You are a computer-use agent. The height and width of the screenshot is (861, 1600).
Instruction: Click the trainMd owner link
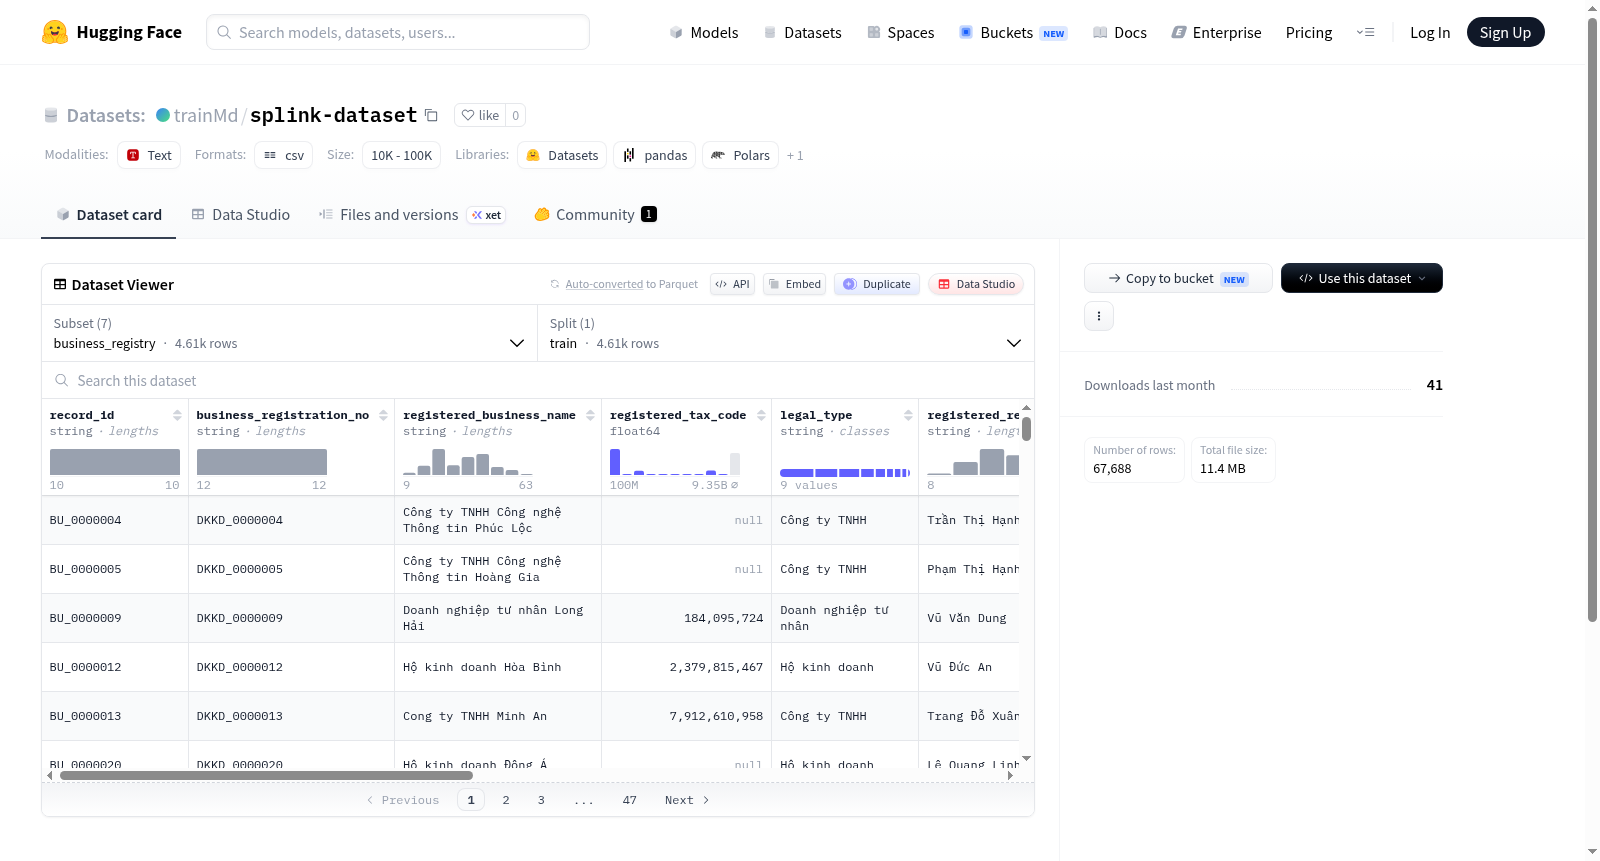pyautogui.click(x=206, y=115)
